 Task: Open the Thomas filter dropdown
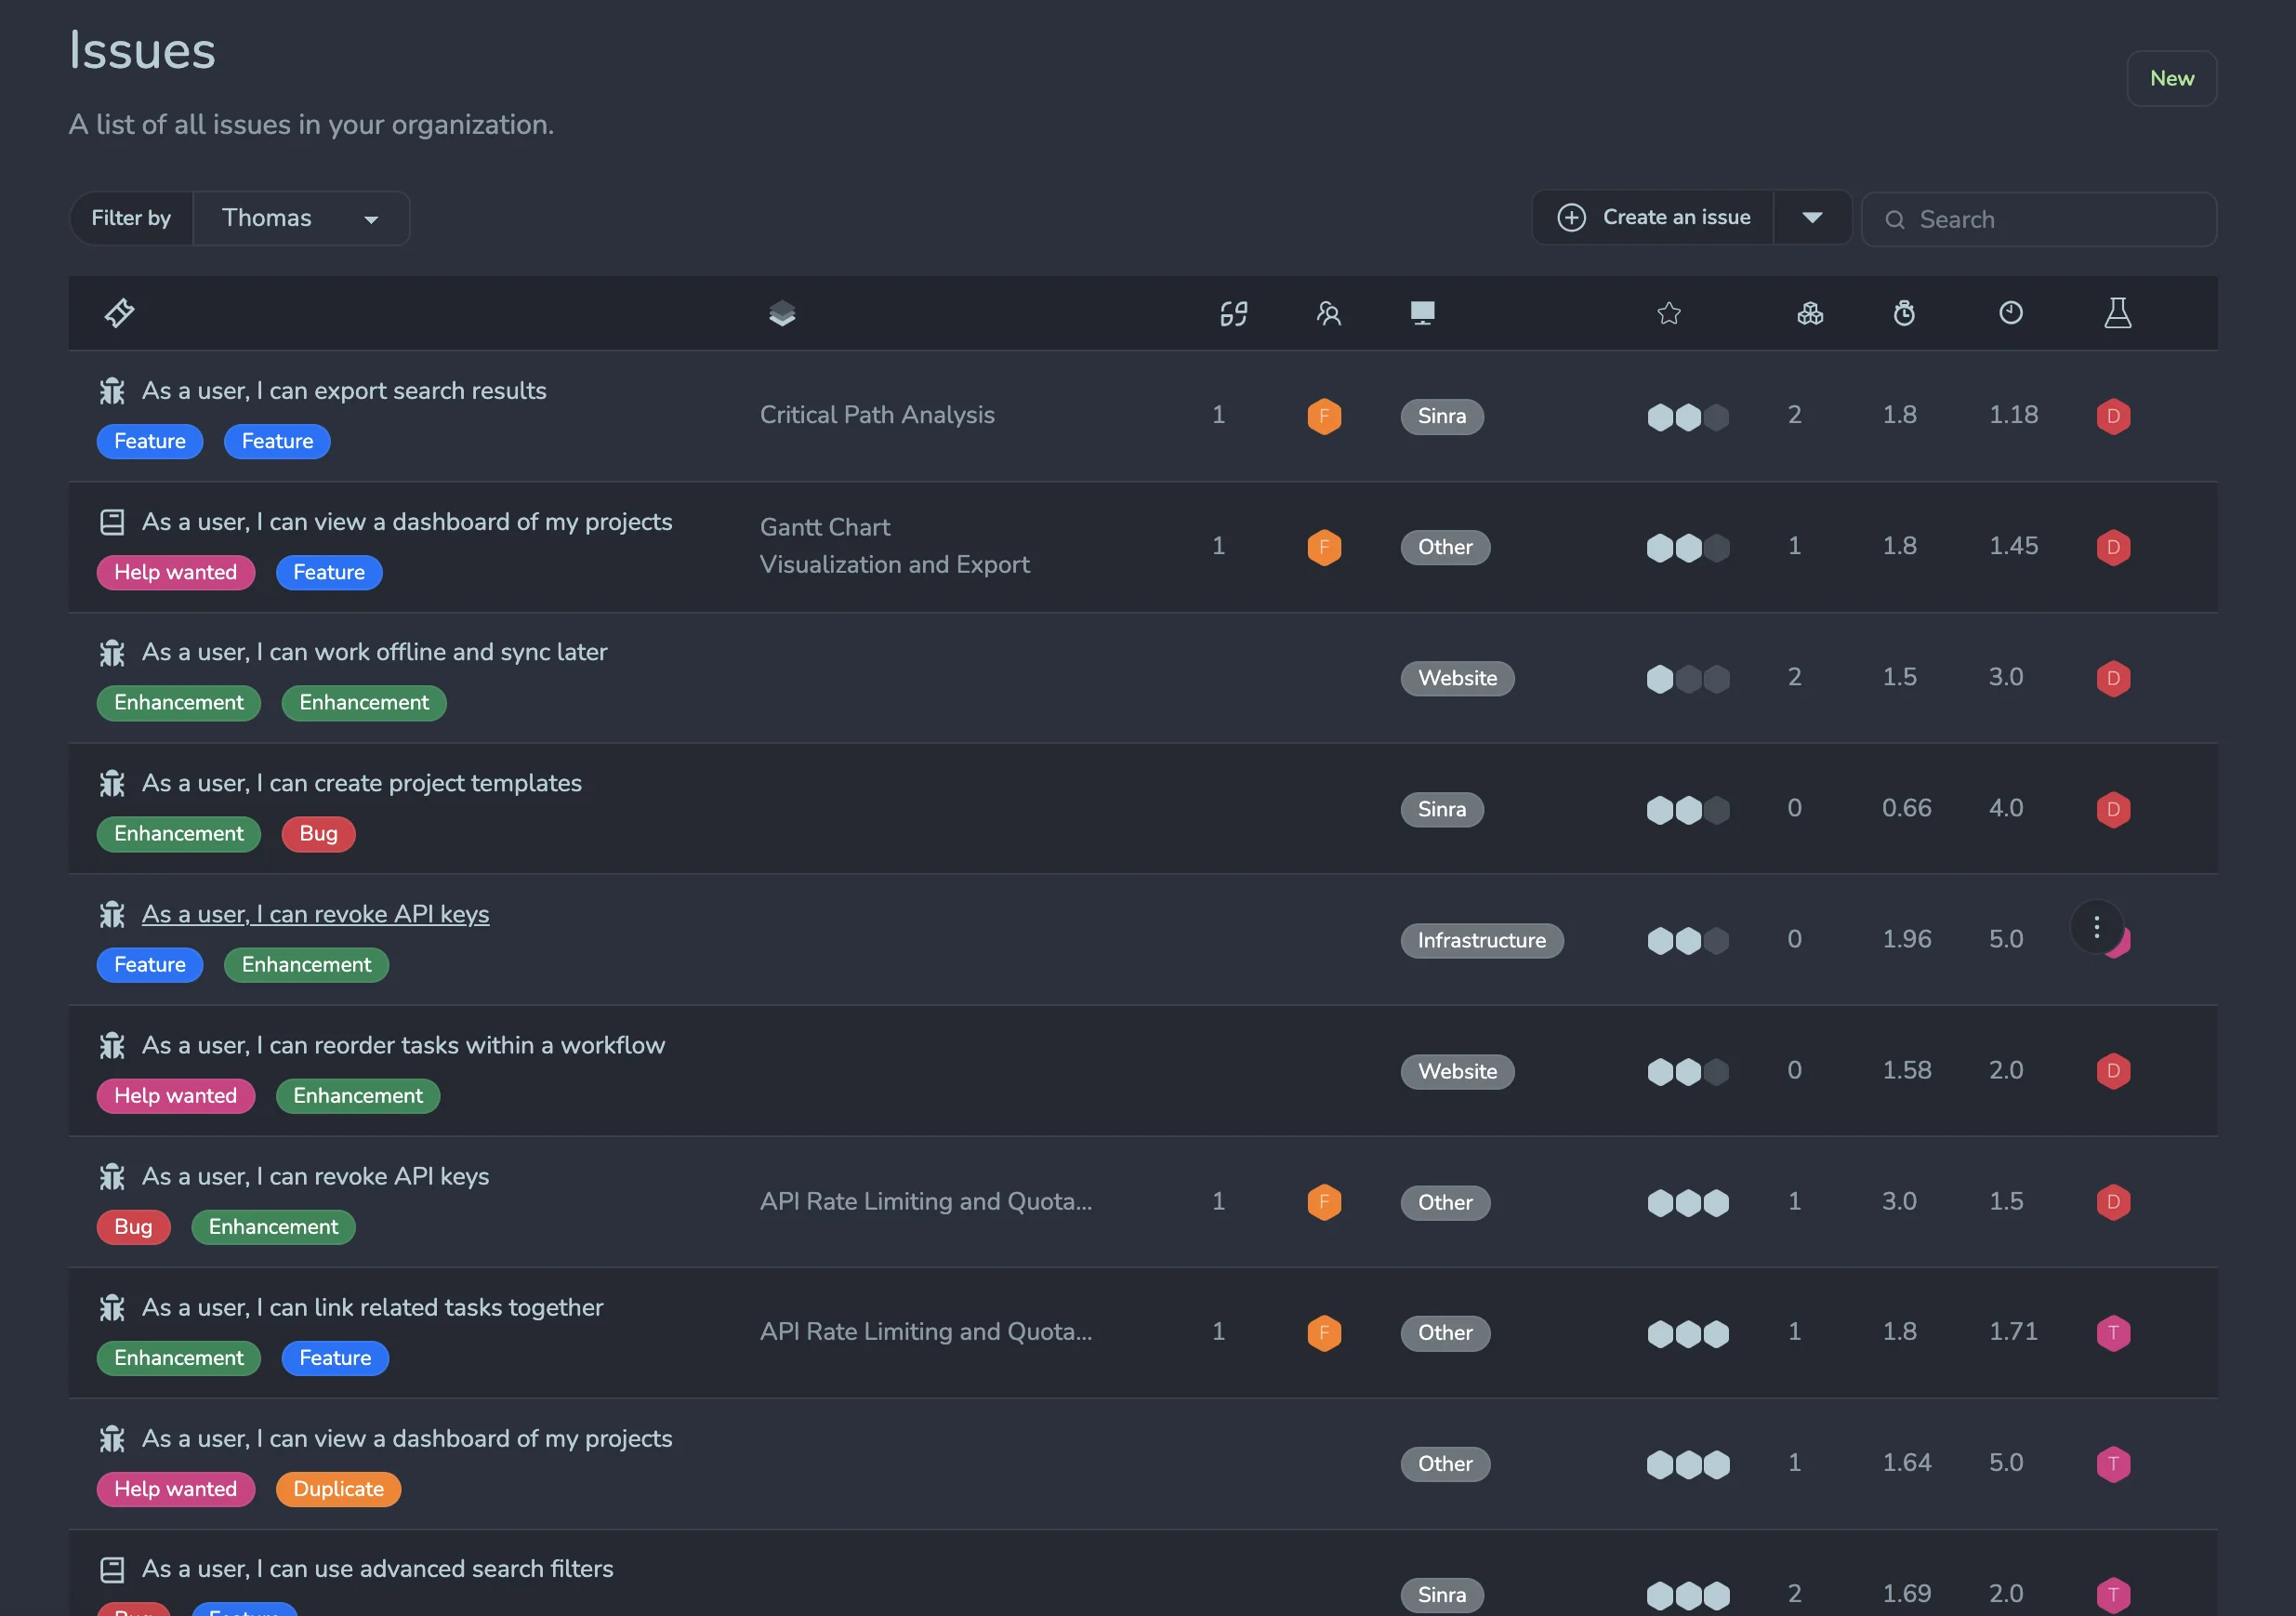pos(300,218)
